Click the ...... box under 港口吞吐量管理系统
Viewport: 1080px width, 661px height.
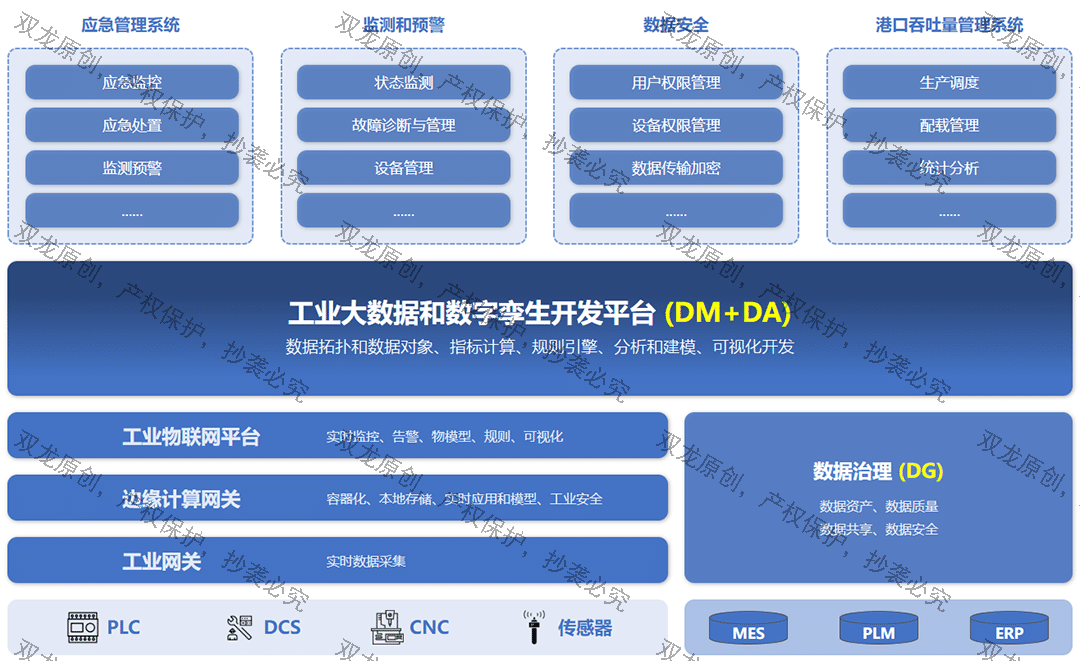[x=949, y=211]
